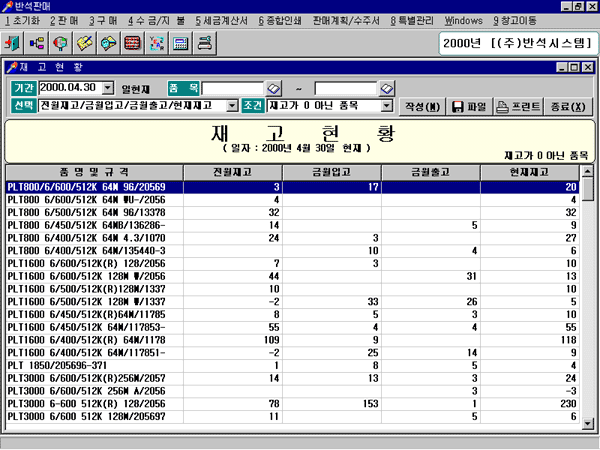The width and height of the screenshot is (600, 450).
Task: Click the 파일 save-to-file button
Action: tap(470, 106)
